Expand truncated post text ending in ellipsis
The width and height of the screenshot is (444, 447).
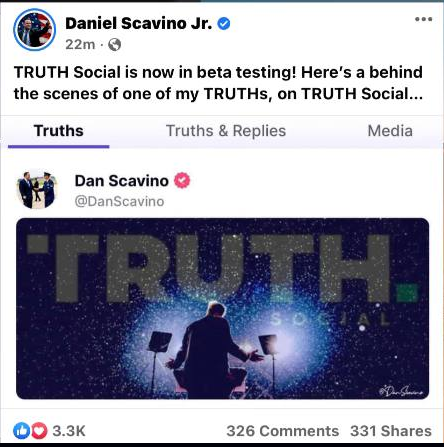[416, 94]
